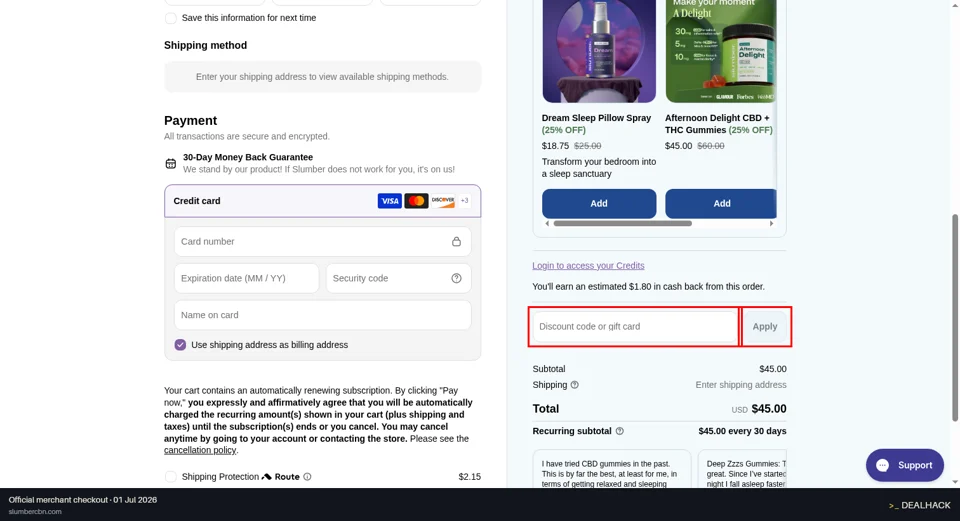Click the Shipping Protection info icon
The image size is (960, 521).
[x=307, y=477]
